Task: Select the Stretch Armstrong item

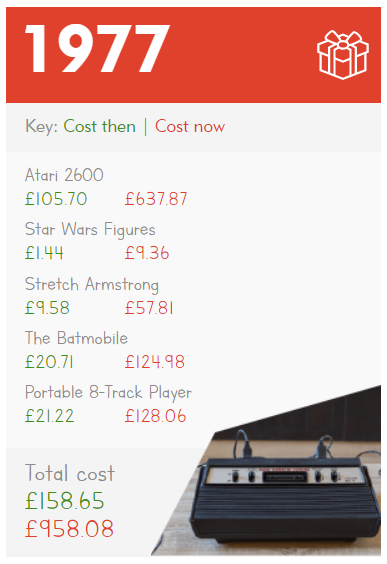Action: [x=92, y=285]
